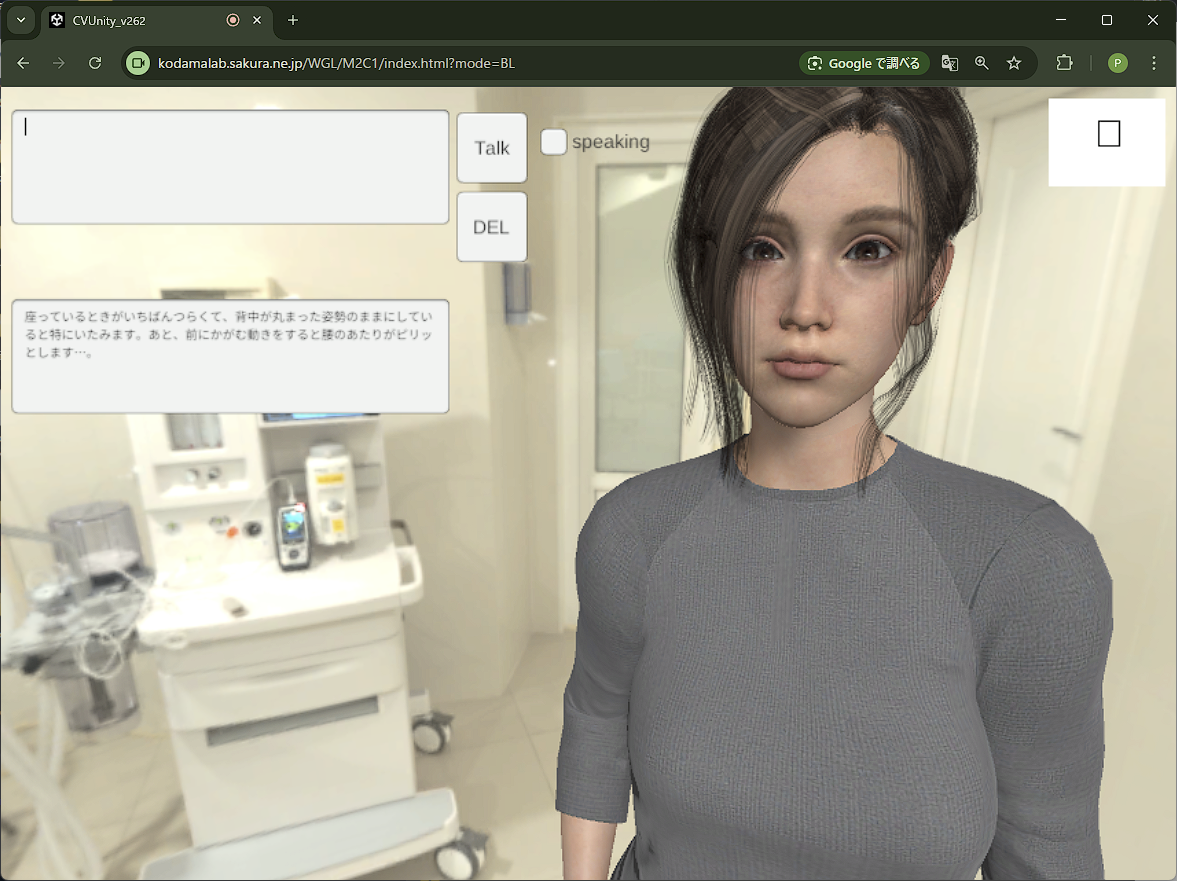This screenshot has height=881, width=1177.
Task: Click the small square in white panel
Action: (x=1108, y=134)
